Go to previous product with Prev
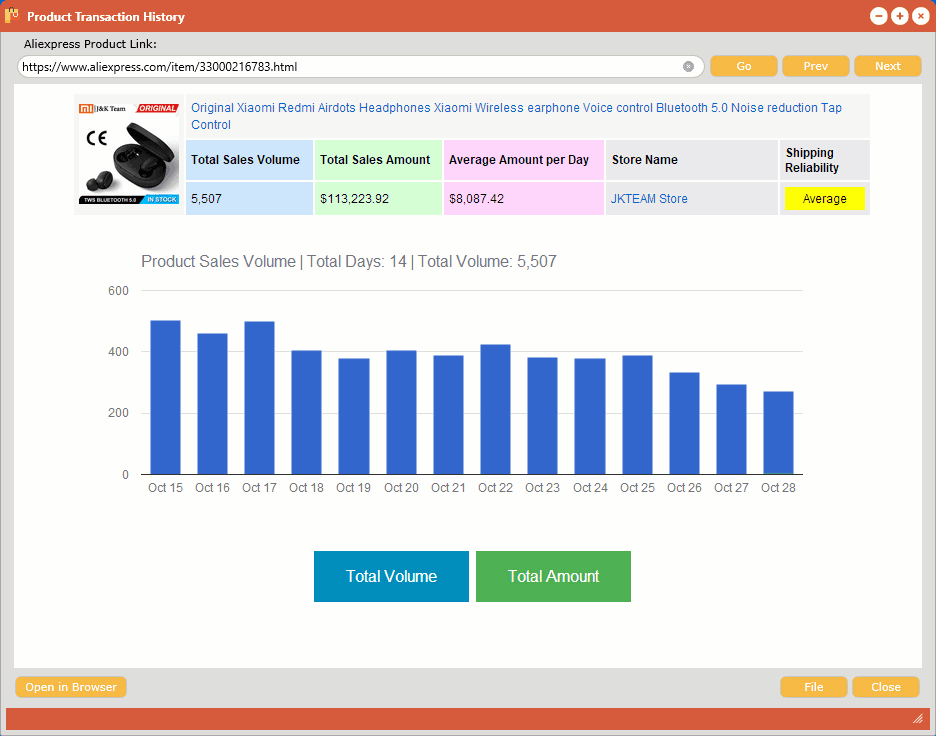The image size is (936, 736). pos(815,66)
